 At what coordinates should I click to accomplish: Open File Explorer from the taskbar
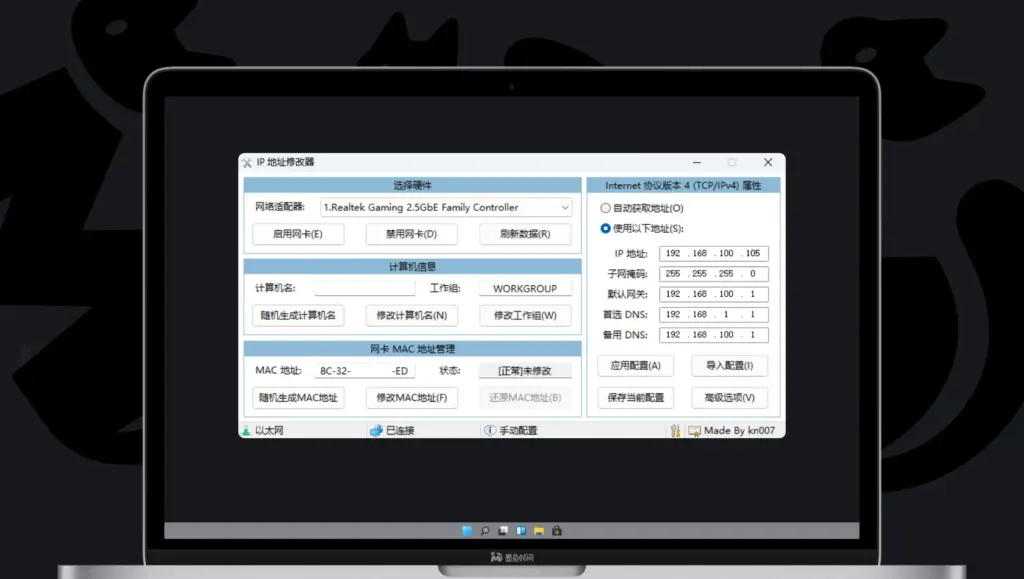pos(539,531)
